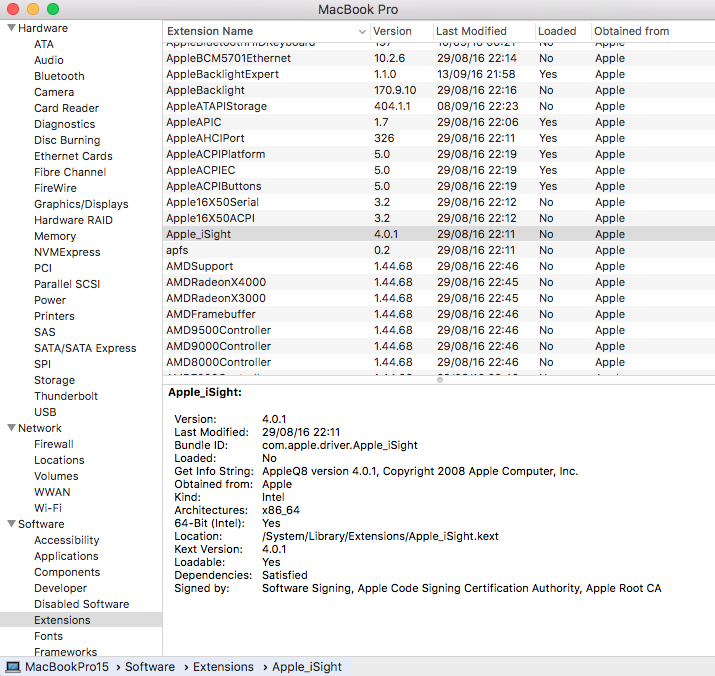Sort by the Obtained from column header
The image size is (715, 676).
(632, 31)
